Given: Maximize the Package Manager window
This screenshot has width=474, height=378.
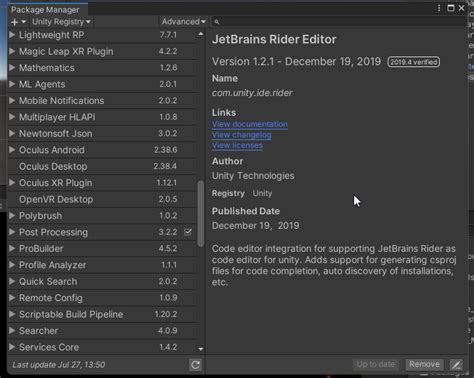Looking at the screenshot, I should pos(451,8).
